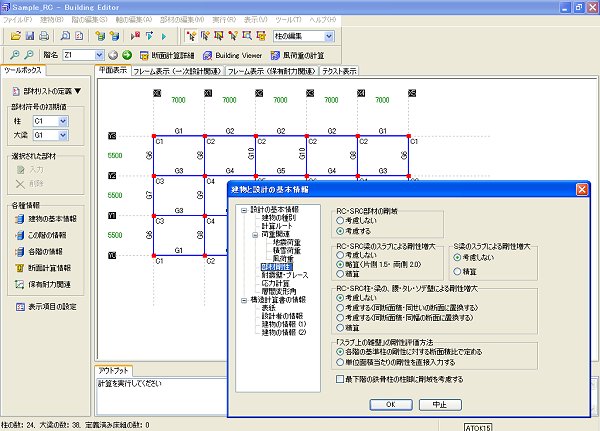Click the アウトプット tab
The image size is (600, 431).
113,371
